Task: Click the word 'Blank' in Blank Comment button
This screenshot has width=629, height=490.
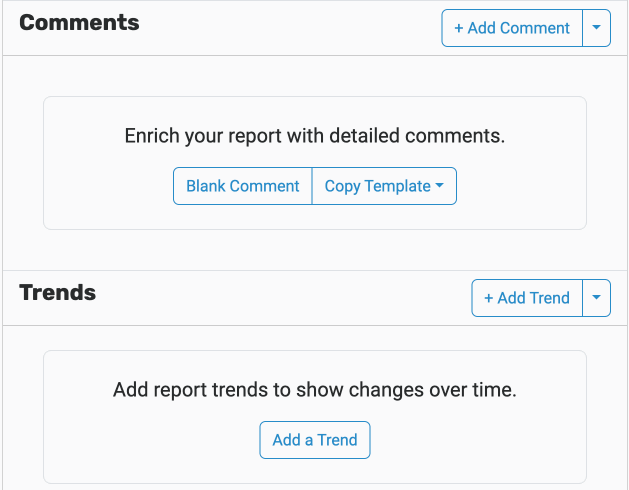Action: (206, 186)
